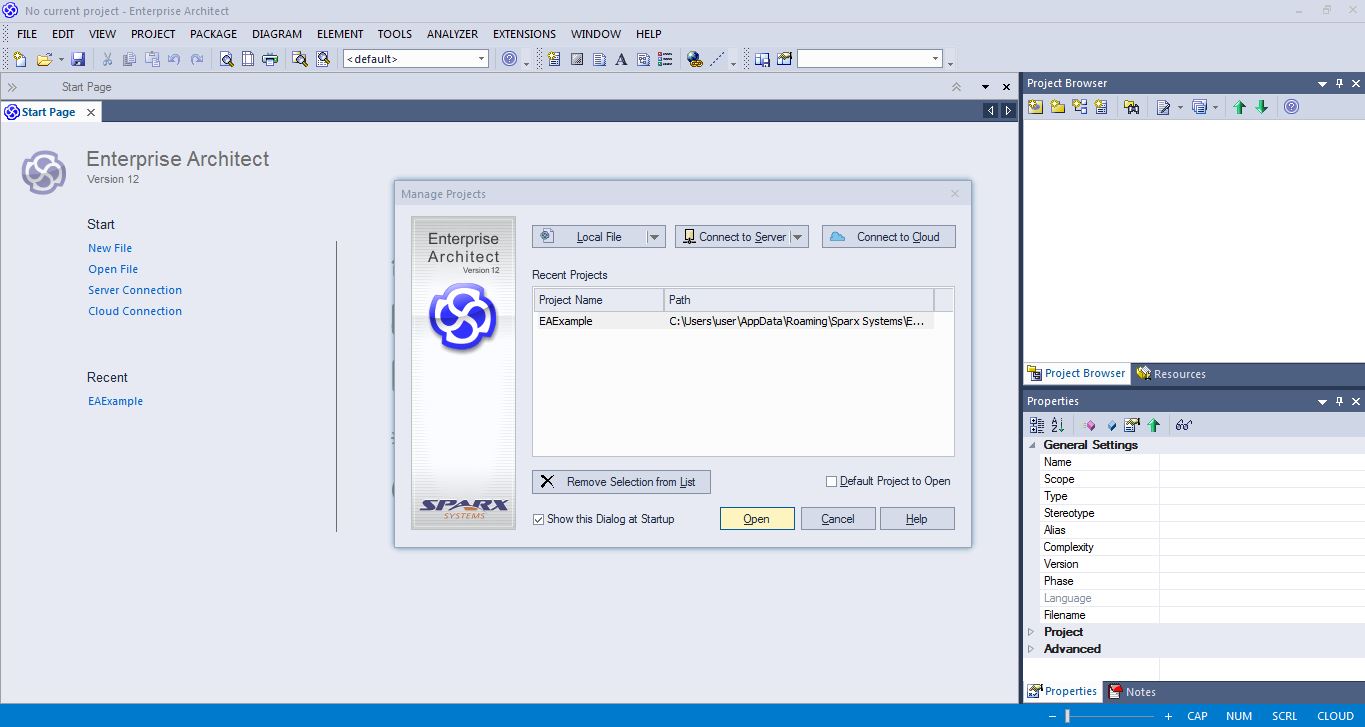Click the Open Project folder icon
1365x727 pixels.
click(x=44, y=59)
